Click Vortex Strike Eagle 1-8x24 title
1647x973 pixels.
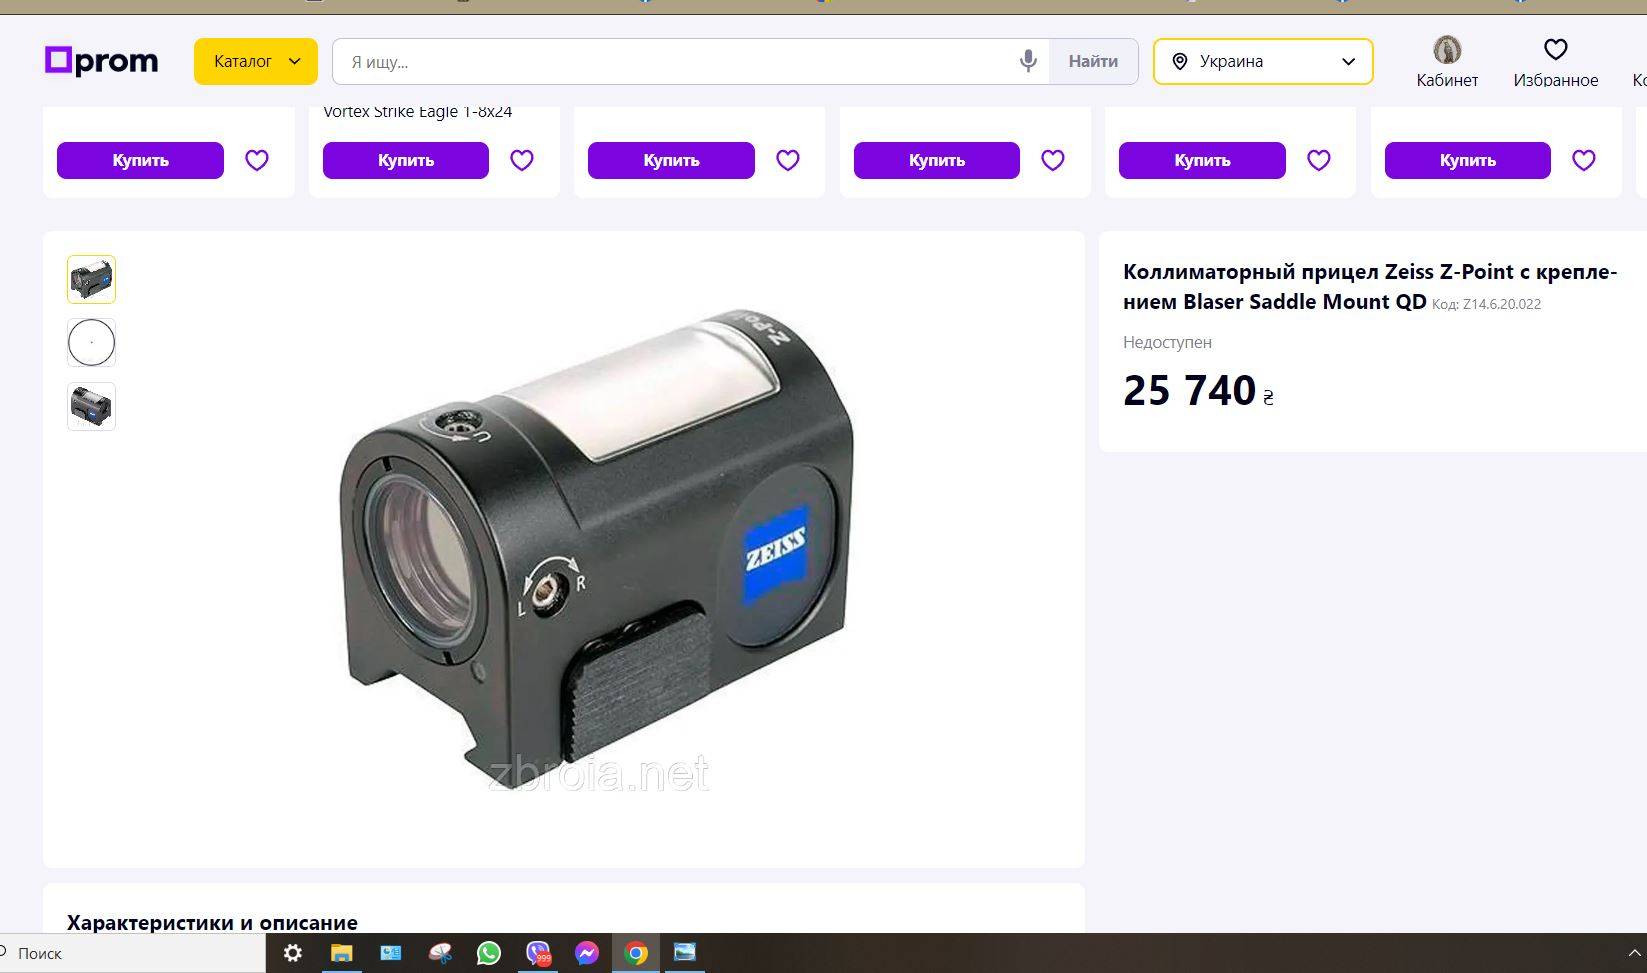point(418,112)
